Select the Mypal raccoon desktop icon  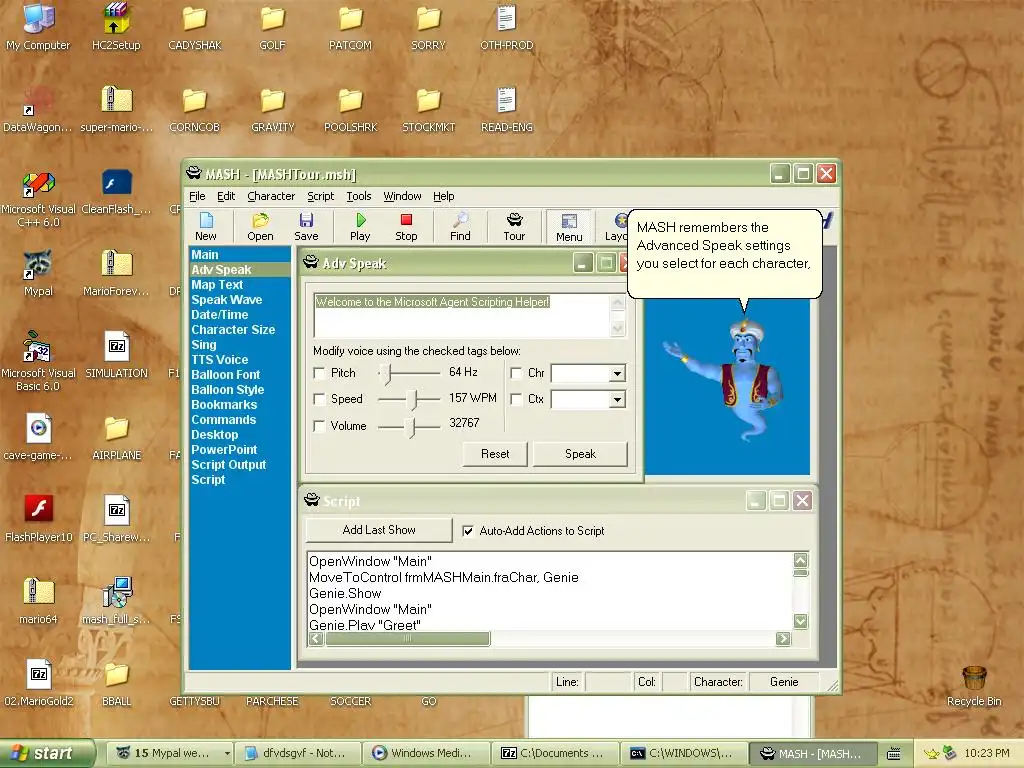click(x=38, y=273)
